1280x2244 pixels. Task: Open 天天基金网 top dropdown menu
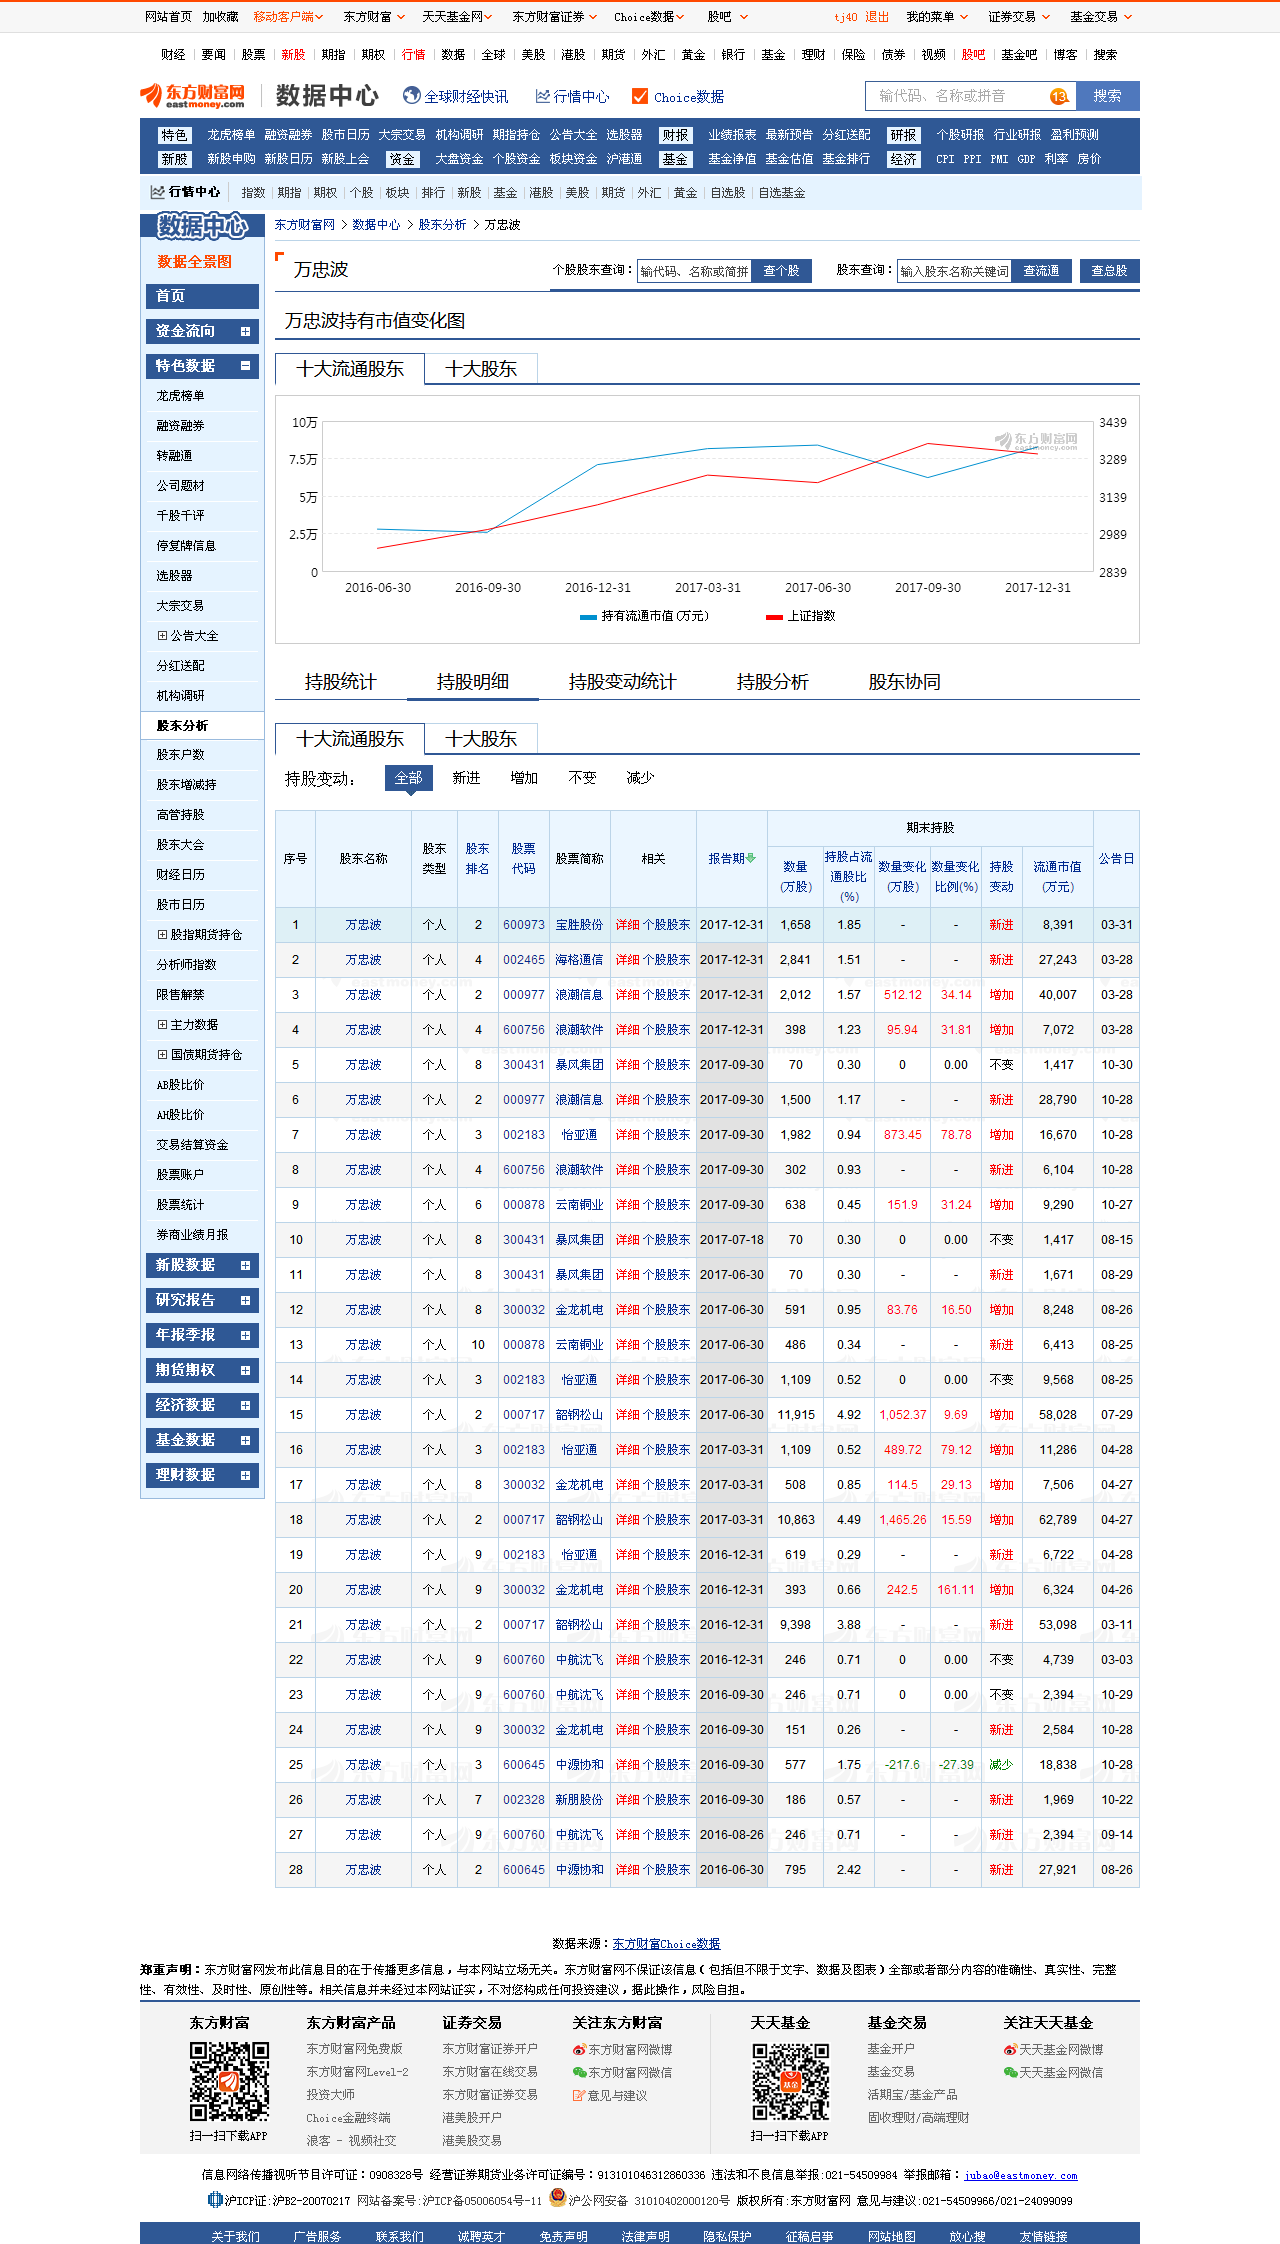click(457, 16)
